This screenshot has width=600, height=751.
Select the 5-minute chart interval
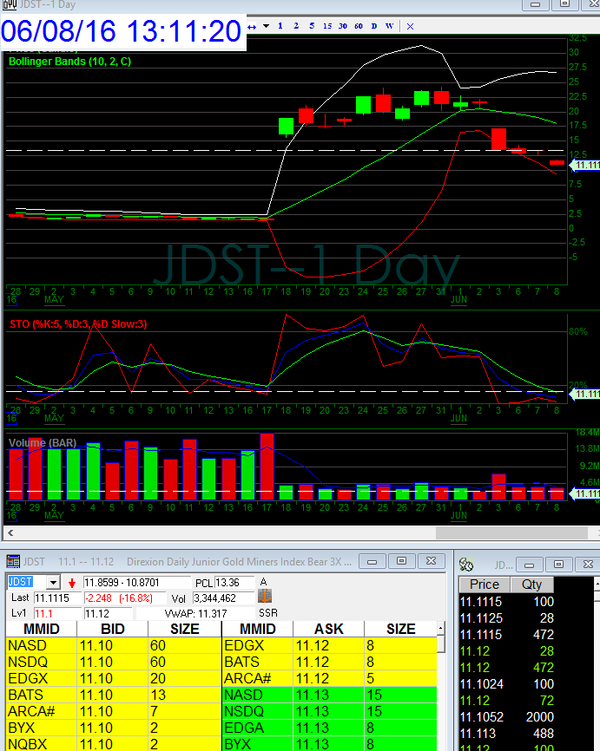point(312,26)
